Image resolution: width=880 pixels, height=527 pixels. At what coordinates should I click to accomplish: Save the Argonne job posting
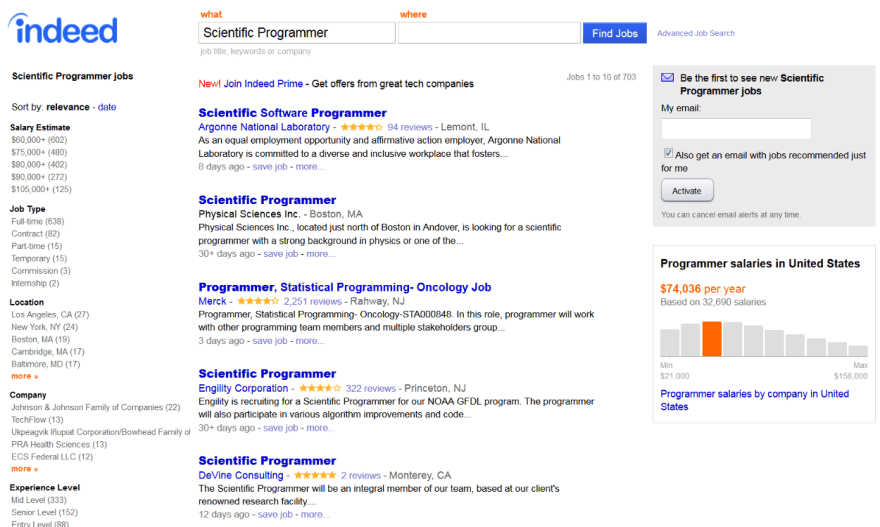click(270, 167)
